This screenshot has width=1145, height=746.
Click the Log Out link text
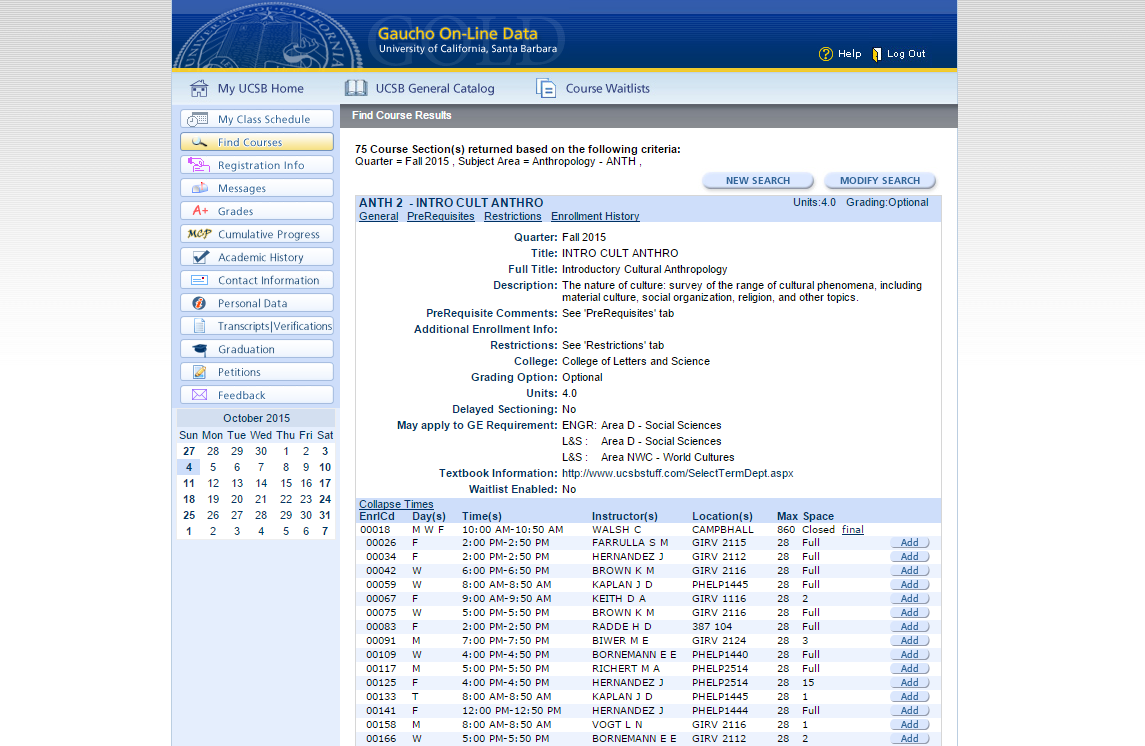(906, 54)
